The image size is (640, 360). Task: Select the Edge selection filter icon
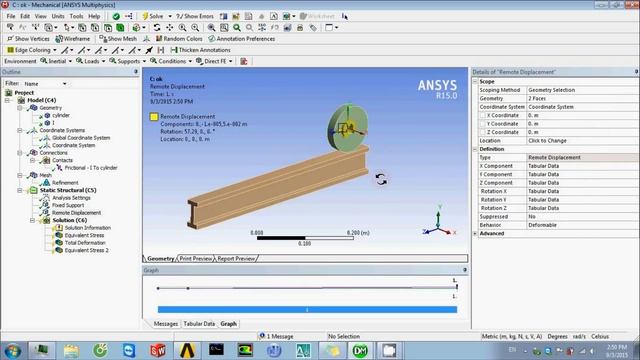[x=95, y=27]
